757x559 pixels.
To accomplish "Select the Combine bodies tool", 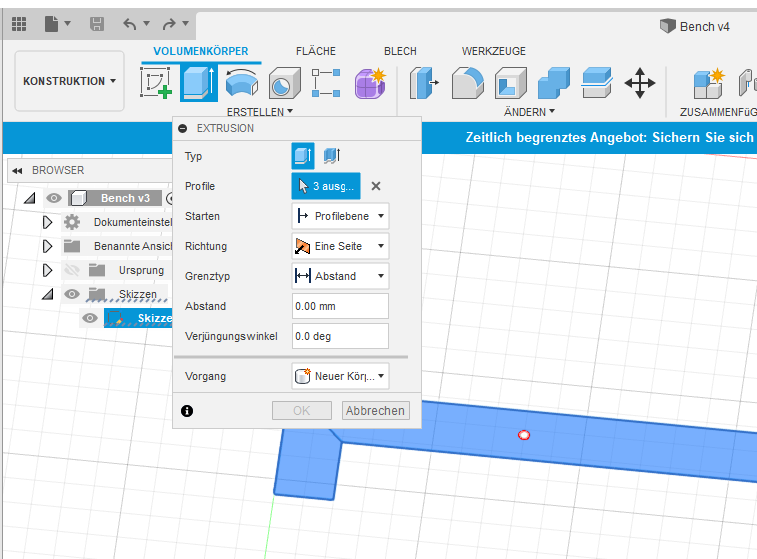I will point(554,83).
